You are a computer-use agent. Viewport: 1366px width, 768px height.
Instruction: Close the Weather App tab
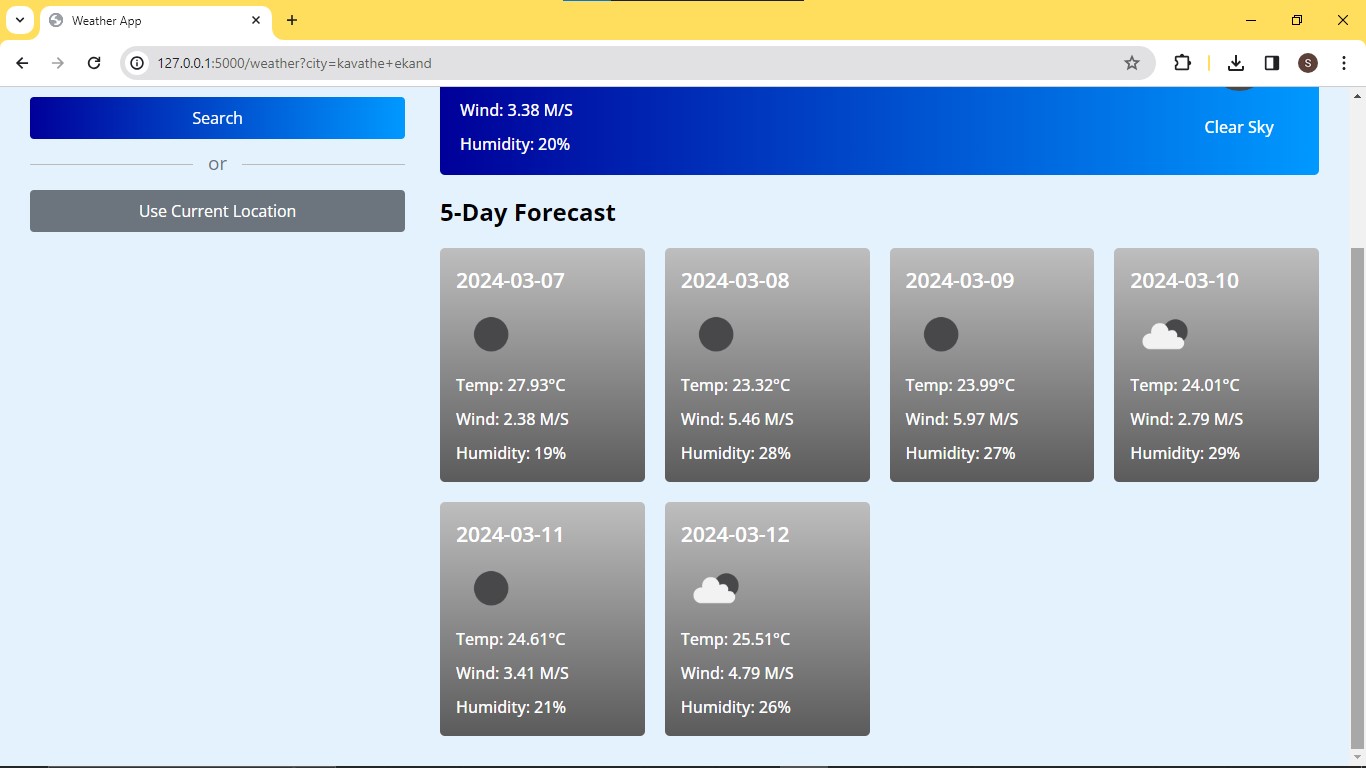point(256,20)
